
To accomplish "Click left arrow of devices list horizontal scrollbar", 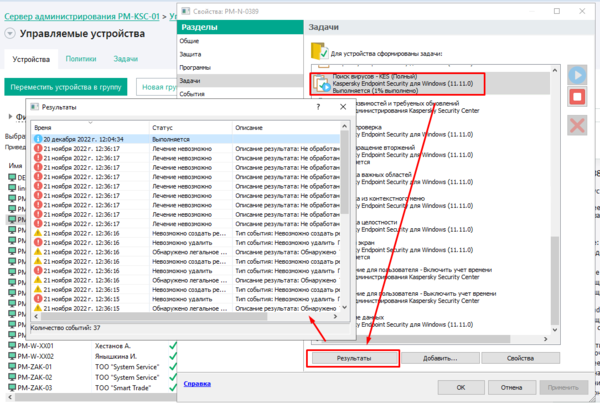I will [10, 397].
